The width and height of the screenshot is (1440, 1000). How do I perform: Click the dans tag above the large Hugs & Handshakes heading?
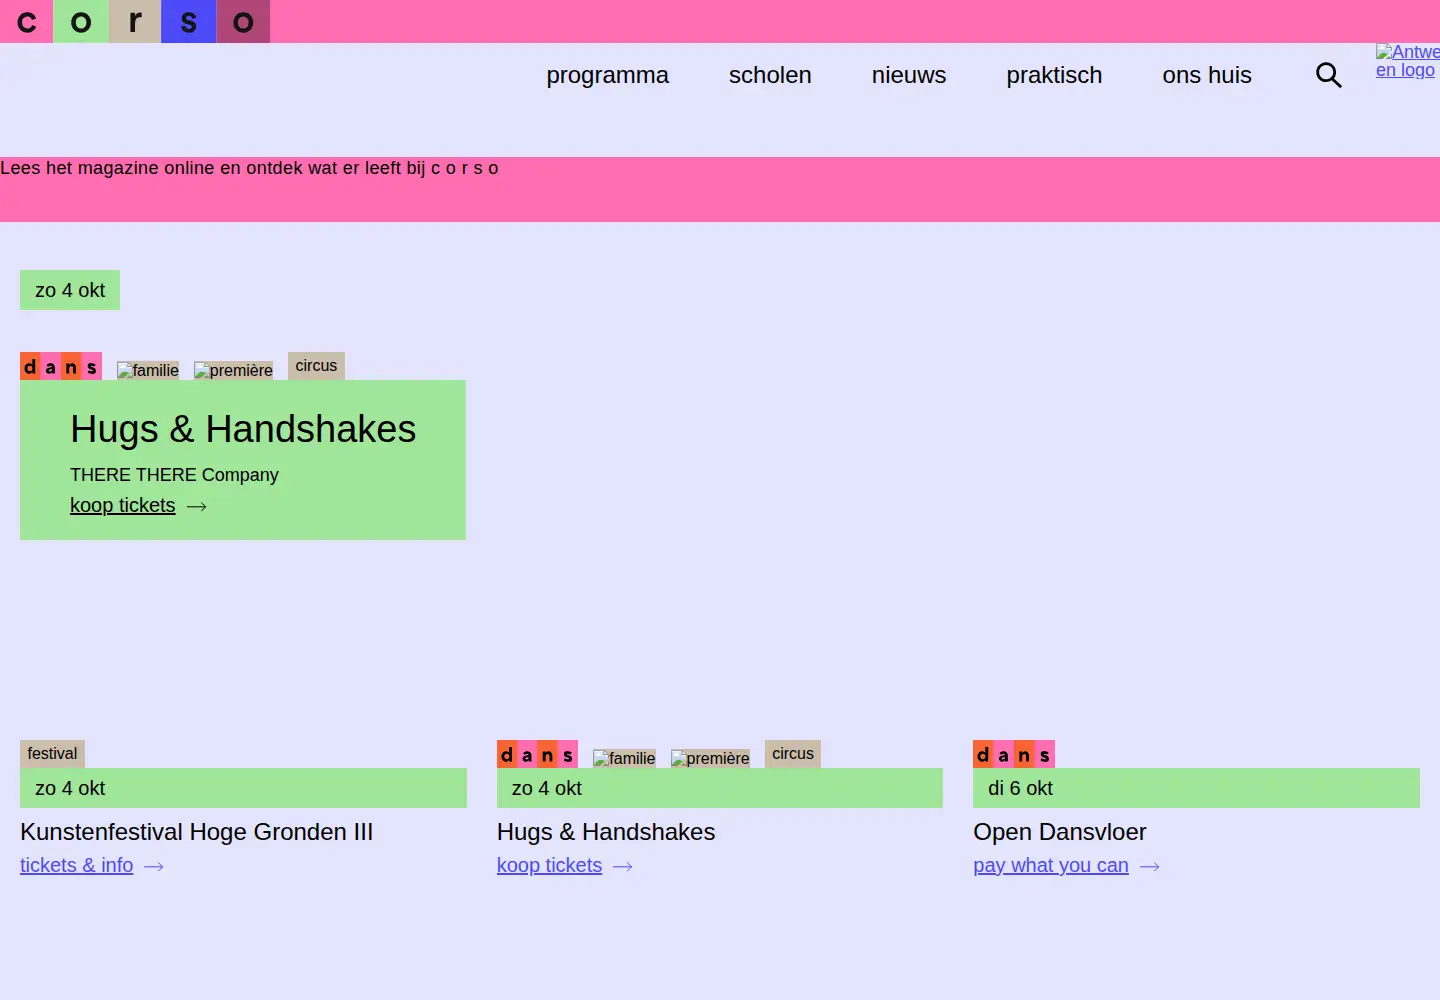click(61, 366)
